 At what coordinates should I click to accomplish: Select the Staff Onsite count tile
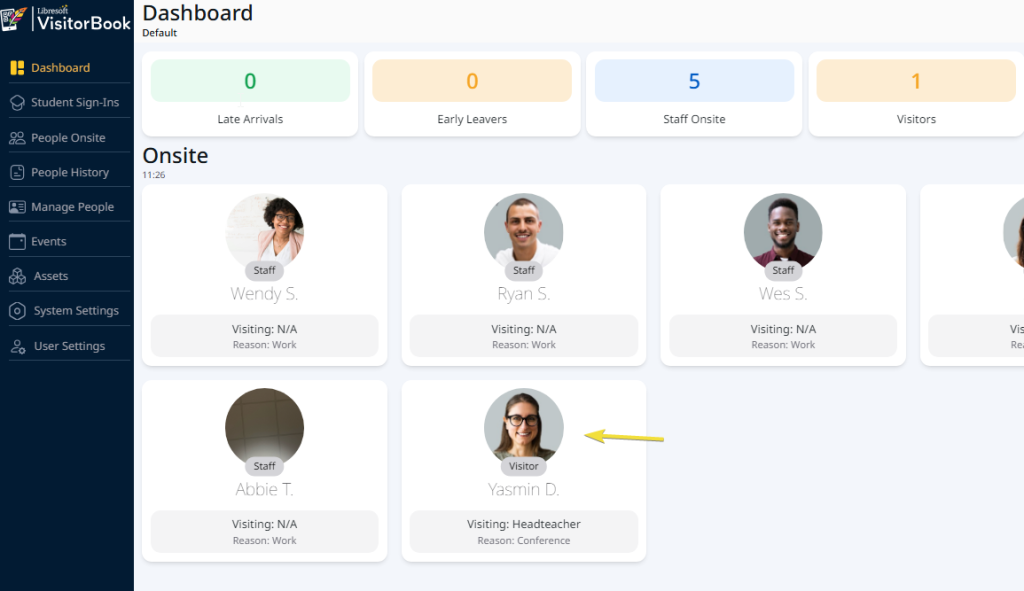click(x=694, y=94)
